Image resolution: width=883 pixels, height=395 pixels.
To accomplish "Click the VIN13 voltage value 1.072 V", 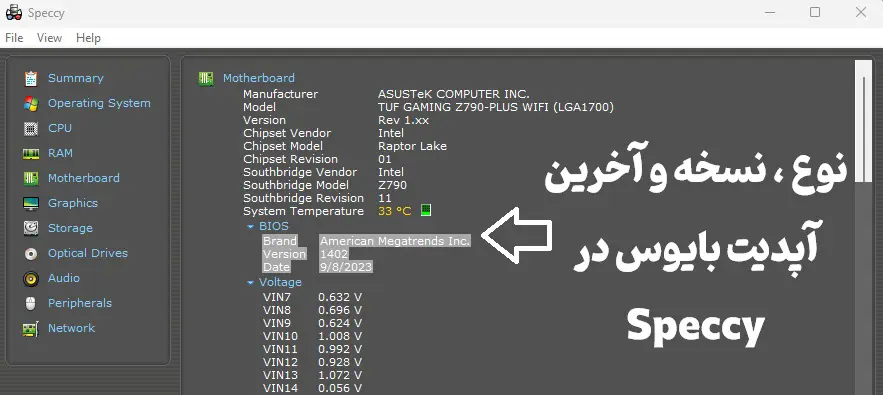I will pyautogui.click(x=340, y=375).
